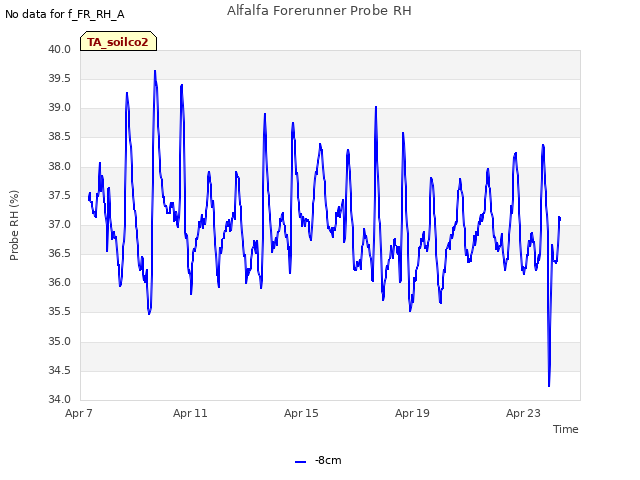The width and height of the screenshot is (640, 480).
Task: Click the 39.0 y-axis tick label
Action: tap(60, 108)
